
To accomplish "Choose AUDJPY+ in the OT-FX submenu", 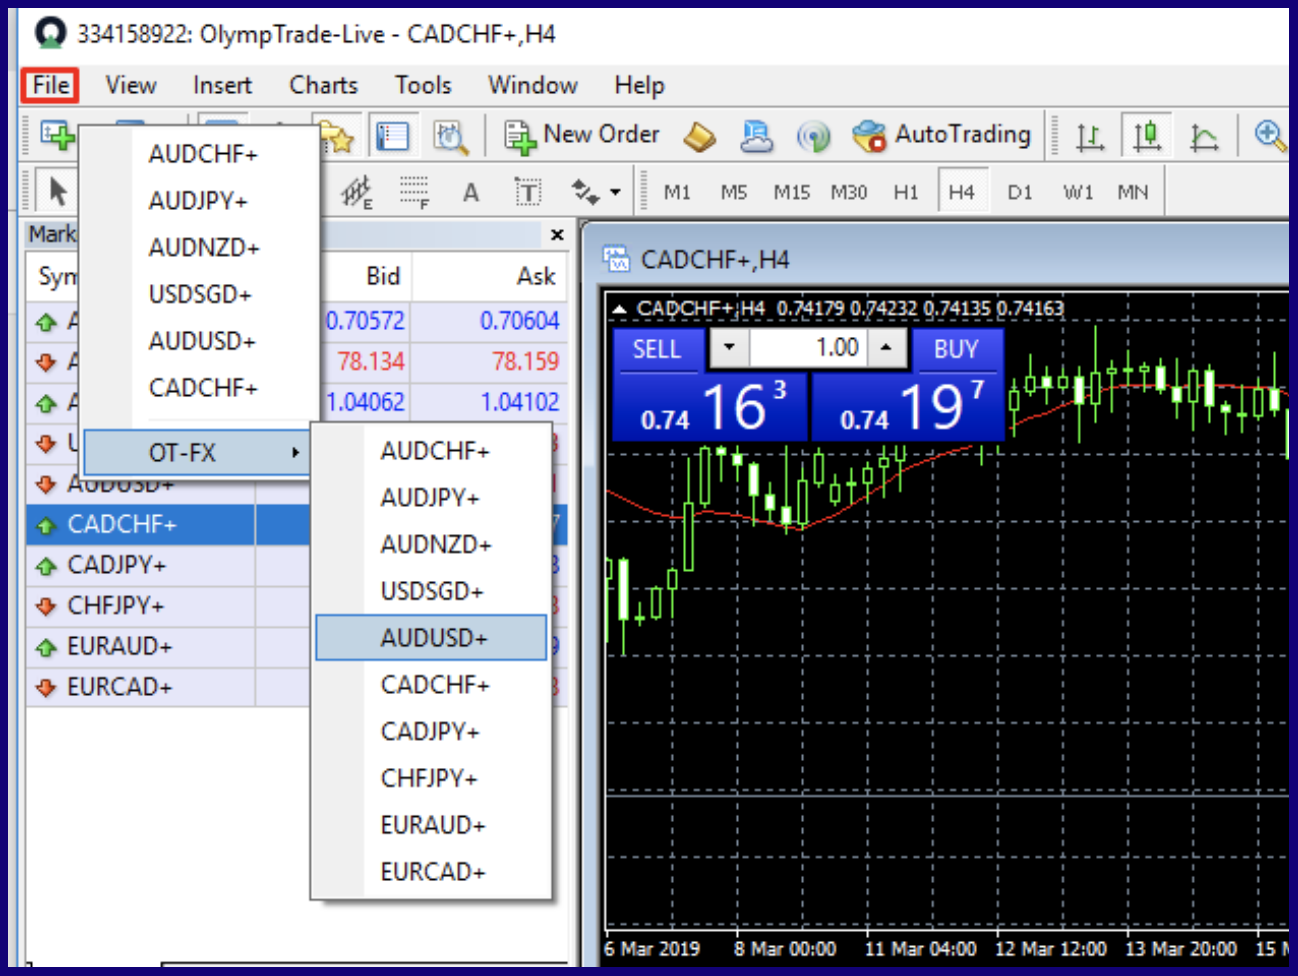I will pos(432,498).
